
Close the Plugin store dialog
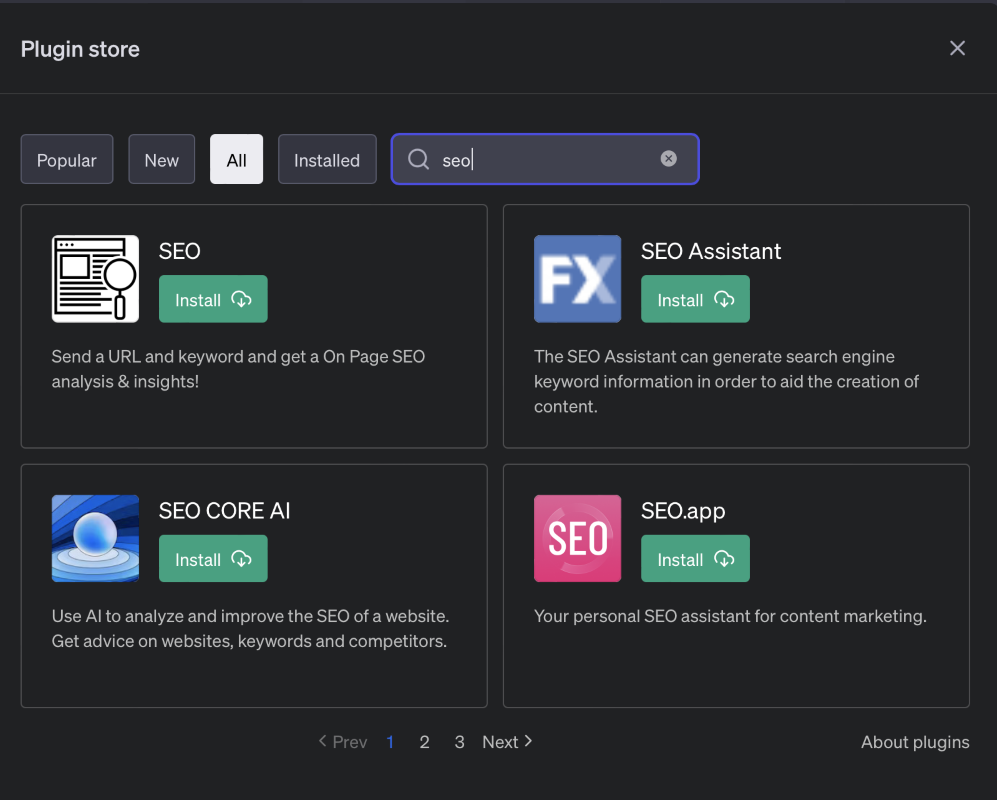957,48
